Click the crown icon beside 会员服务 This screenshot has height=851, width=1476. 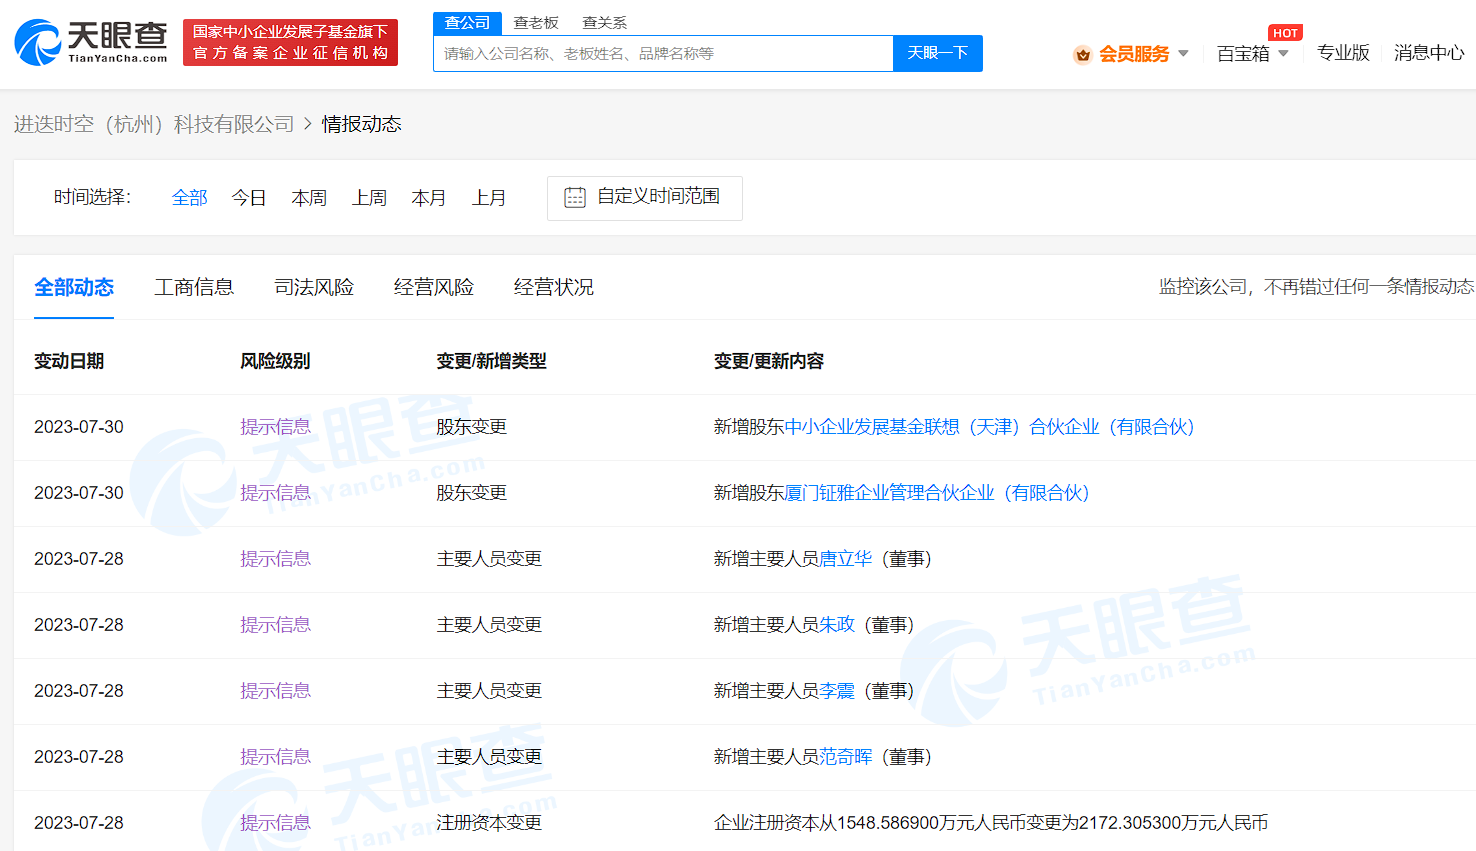(x=1082, y=55)
